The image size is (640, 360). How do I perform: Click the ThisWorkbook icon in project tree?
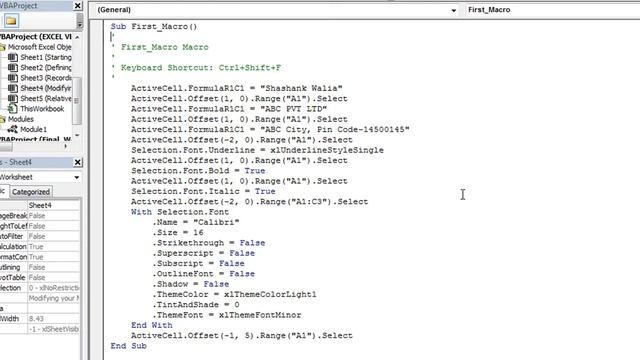point(13,109)
